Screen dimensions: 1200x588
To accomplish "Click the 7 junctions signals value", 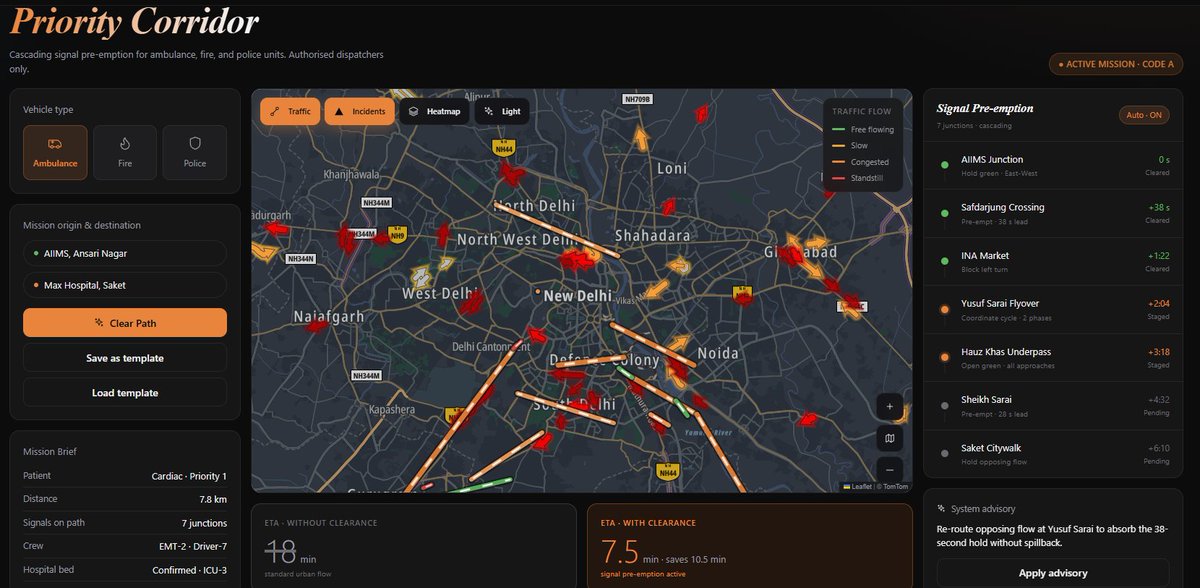I will point(204,523).
